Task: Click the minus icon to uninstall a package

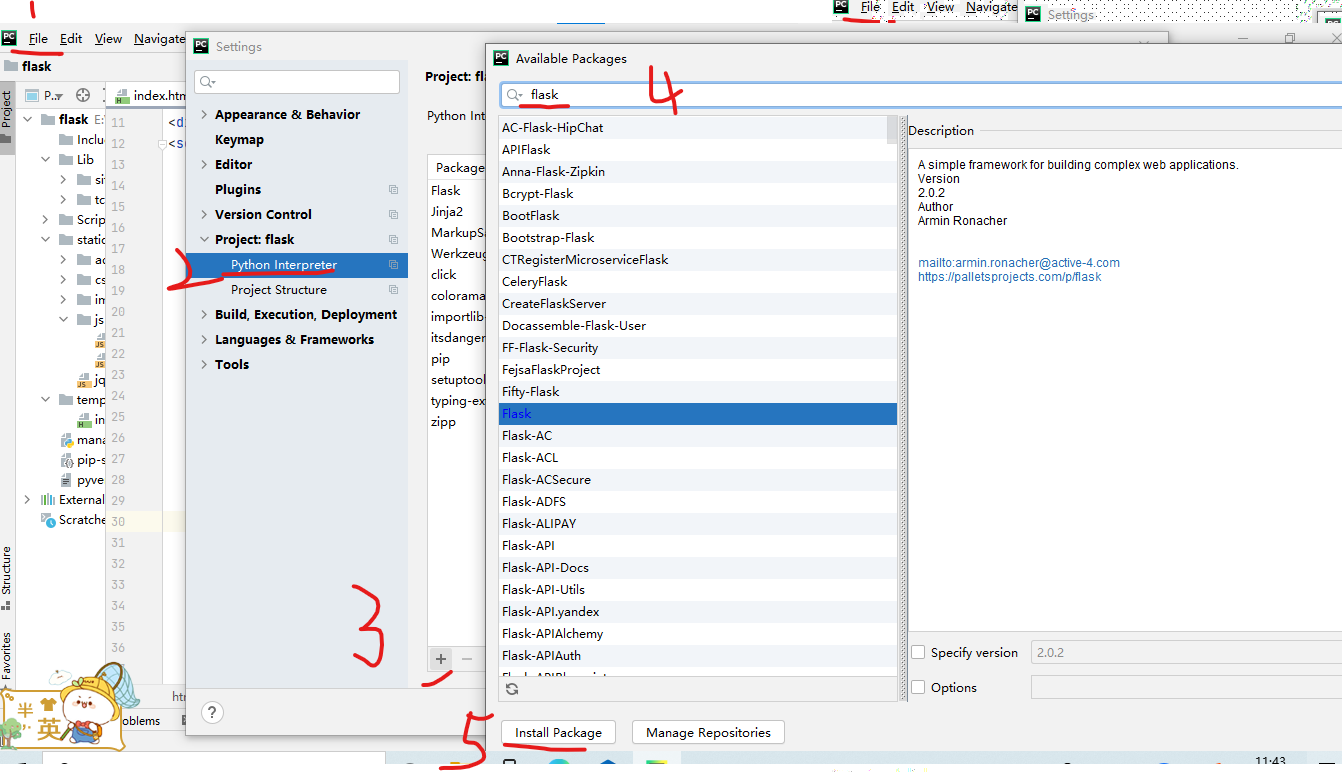Action: click(x=466, y=659)
